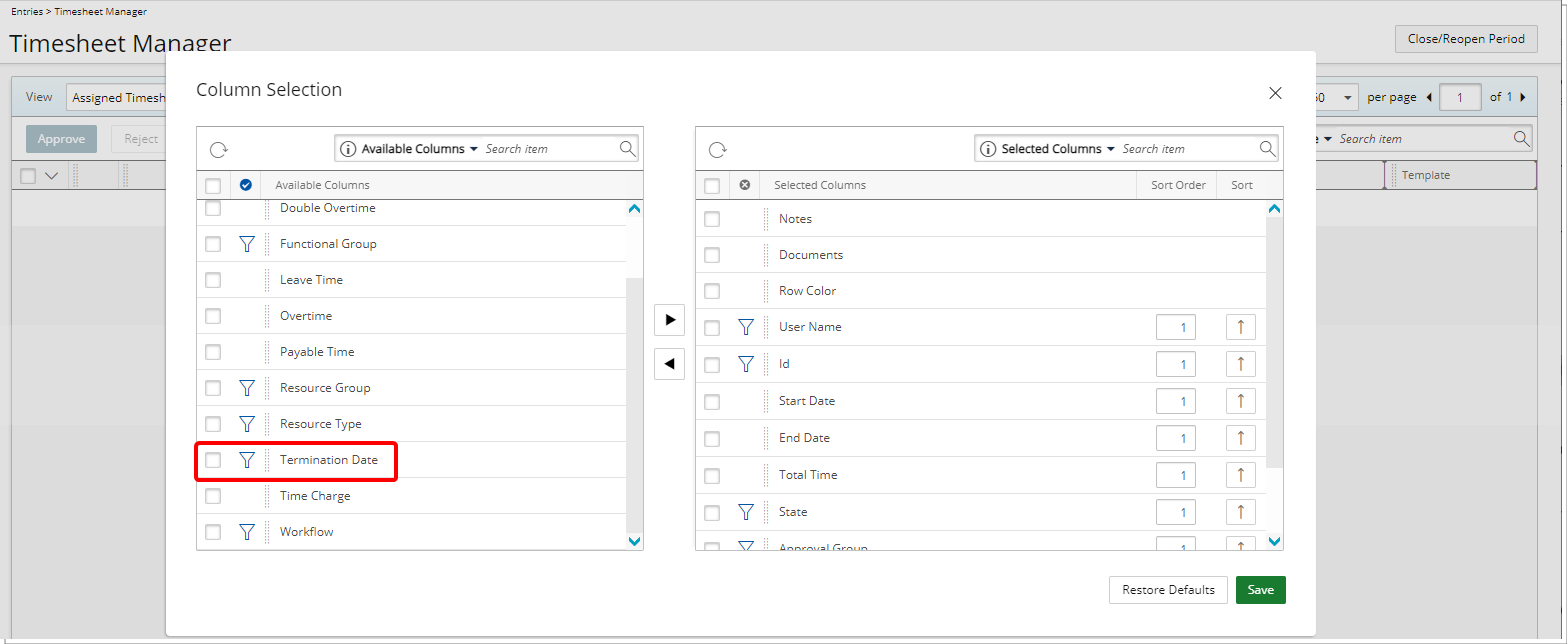Click the Save button
1567x644 pixels.
(1260, 590)
